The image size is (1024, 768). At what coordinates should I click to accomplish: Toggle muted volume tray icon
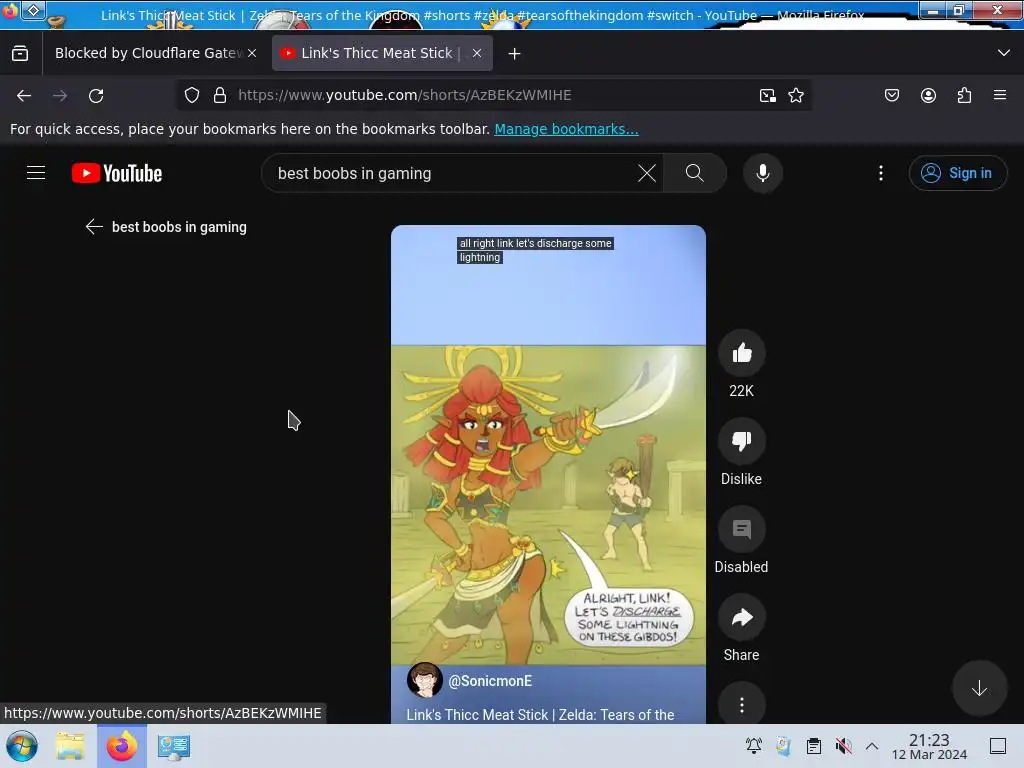[x=843, y=746]
